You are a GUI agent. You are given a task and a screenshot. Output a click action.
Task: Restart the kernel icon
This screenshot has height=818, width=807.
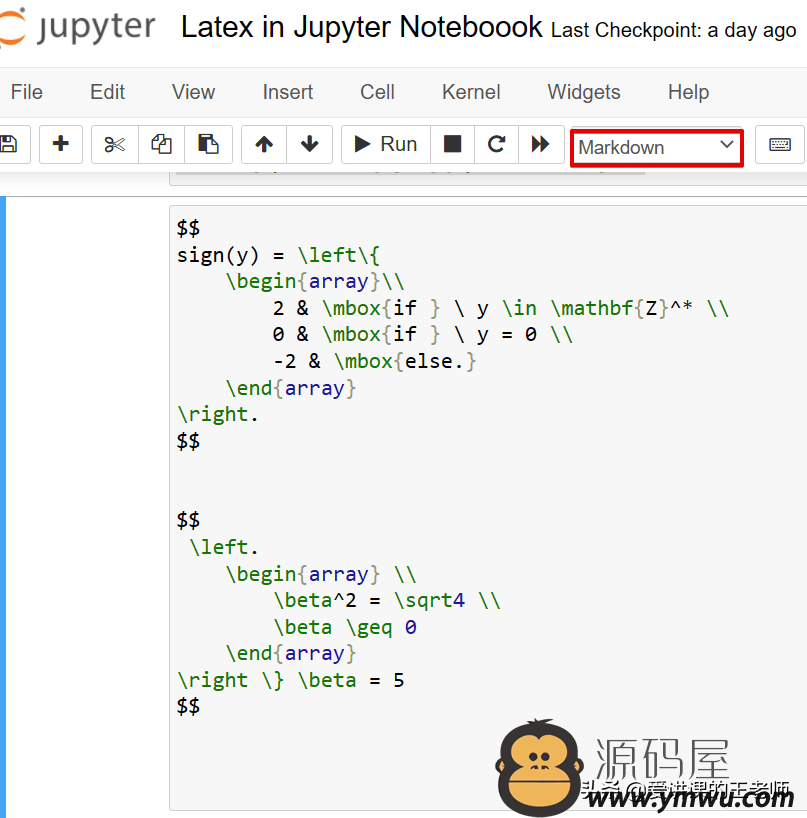[496, 144]
